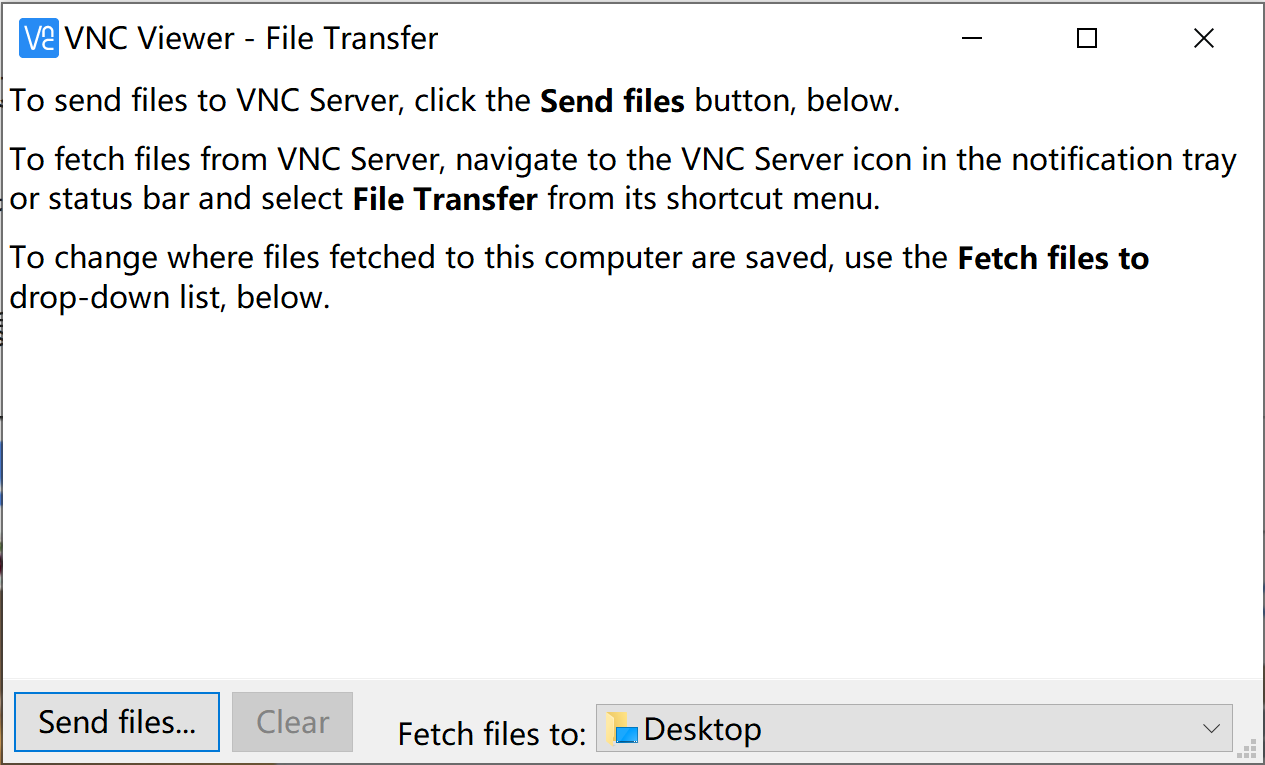Click the sentence starting "To send files to VNC Server"

(455, 101)
